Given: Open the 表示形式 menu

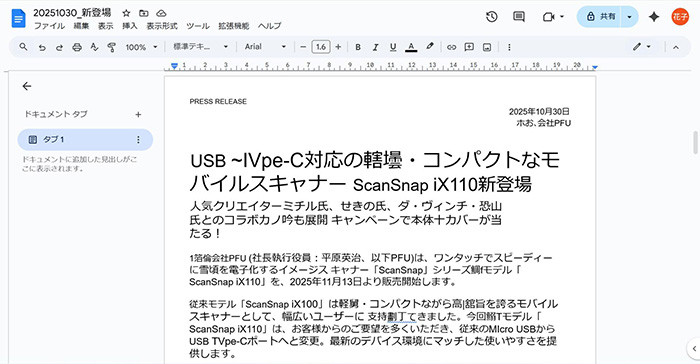Looking at the screenshot, I should (162, 26).
